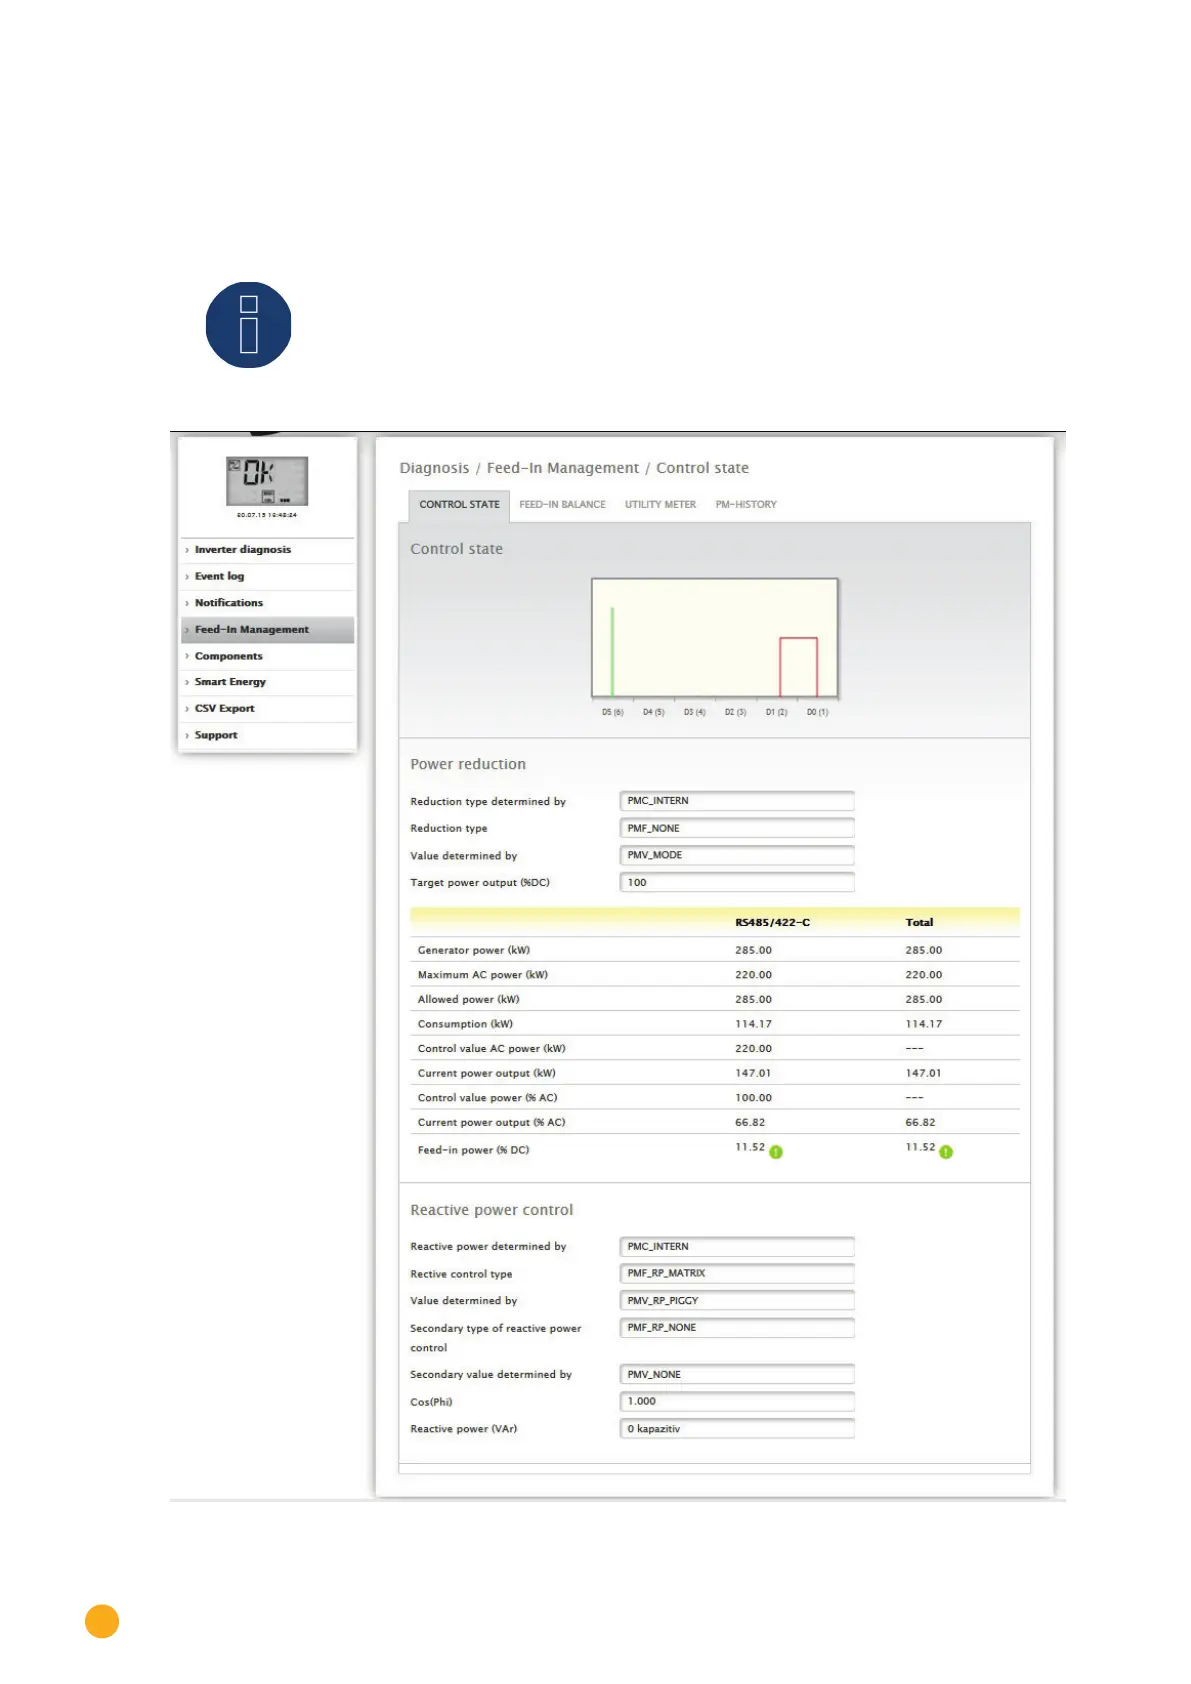Click the Cos(Phi) value field

(737, 1401)
